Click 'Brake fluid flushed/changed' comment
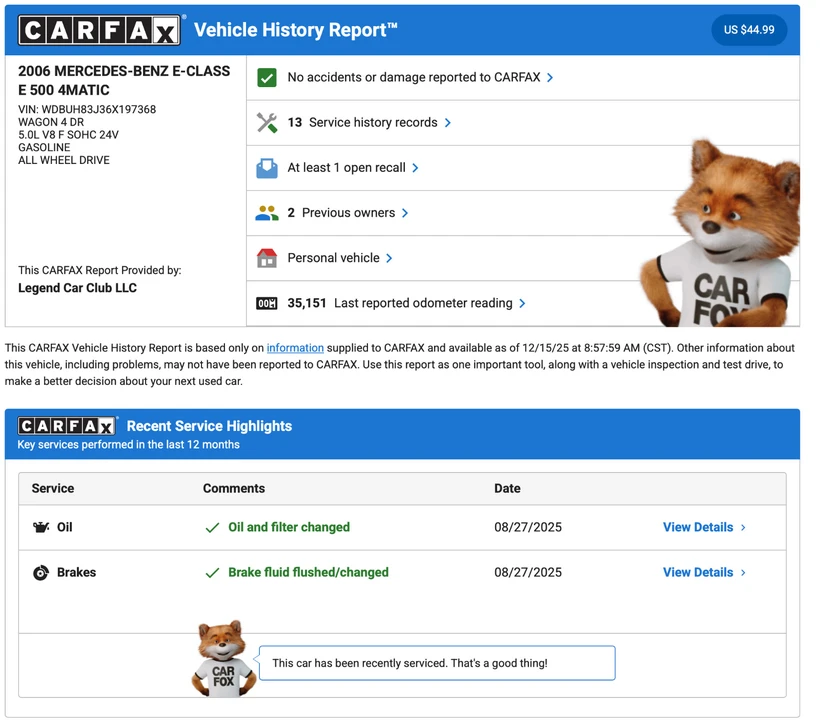 click(309, 573)
